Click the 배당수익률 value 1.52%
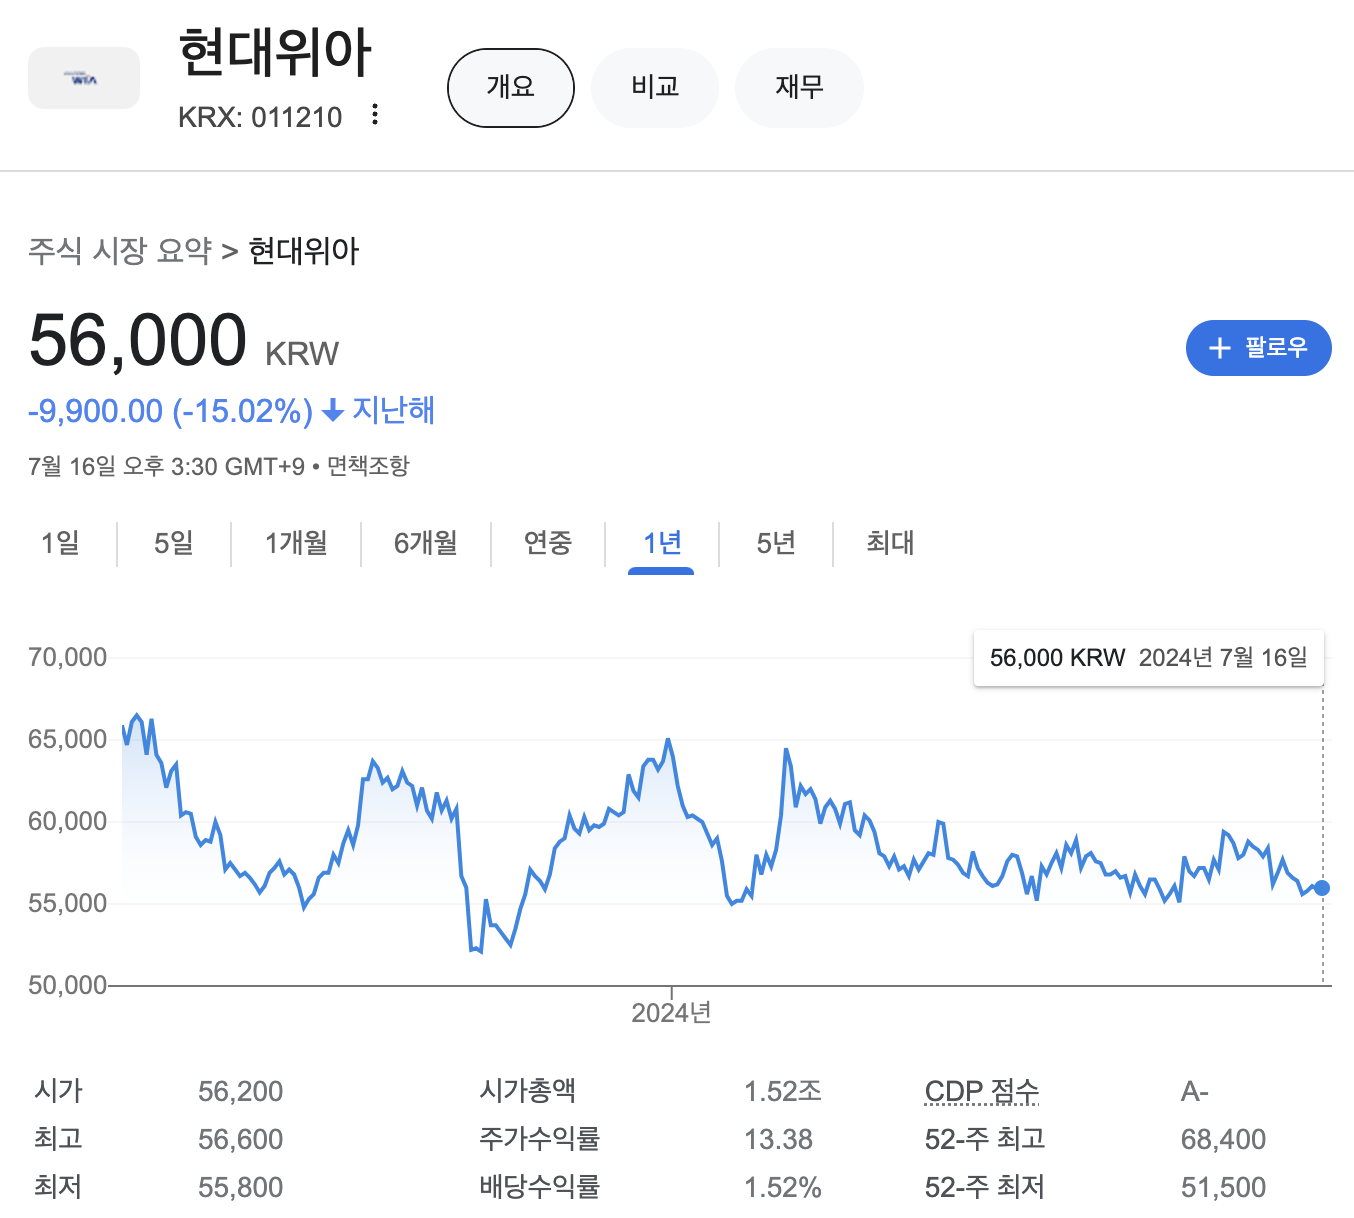 783,1187
